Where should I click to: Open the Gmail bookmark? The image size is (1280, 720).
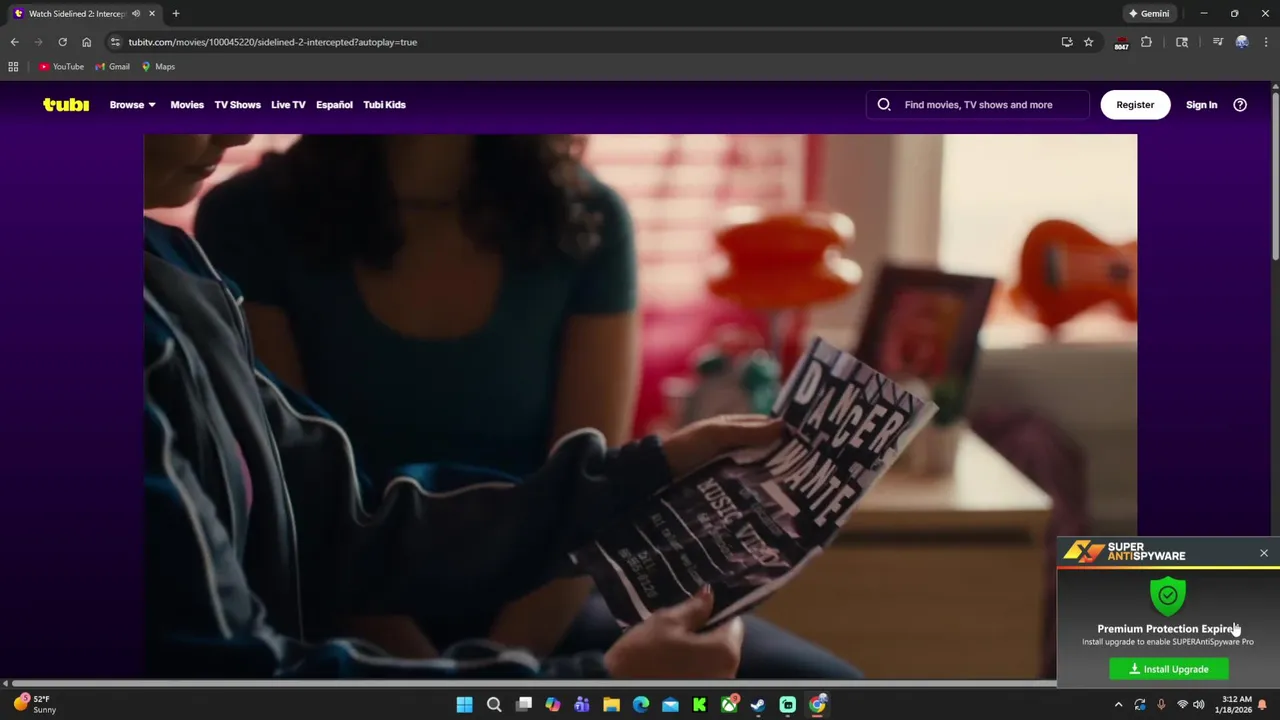pos(113,67)
